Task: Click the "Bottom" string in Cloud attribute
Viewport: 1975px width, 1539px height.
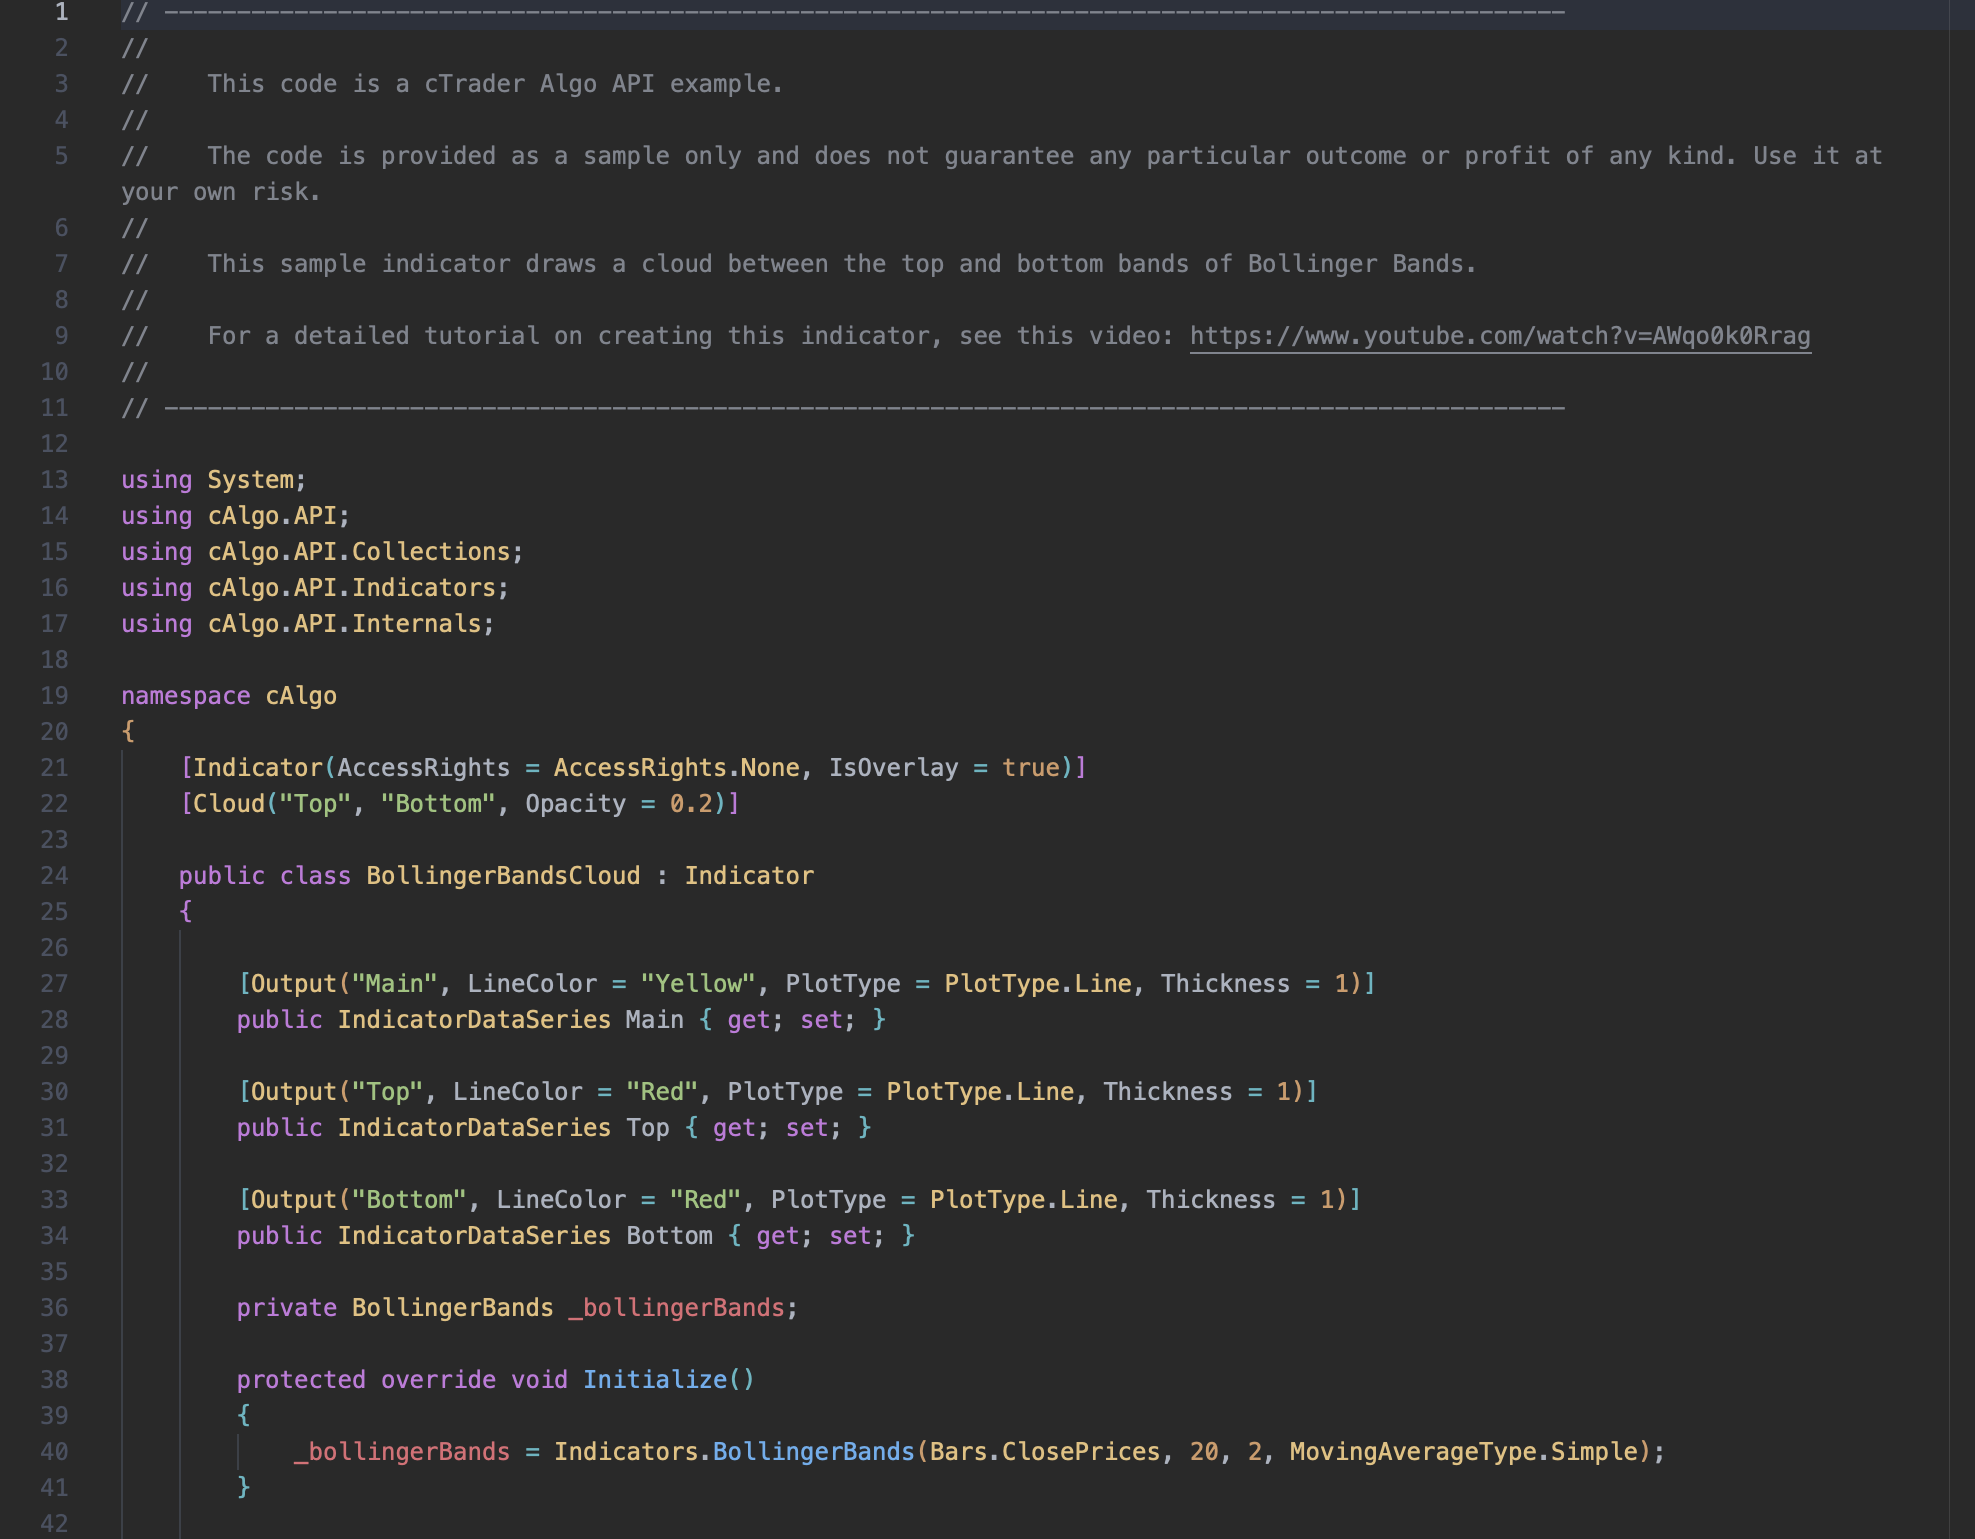Action: (x=438, y=804)
